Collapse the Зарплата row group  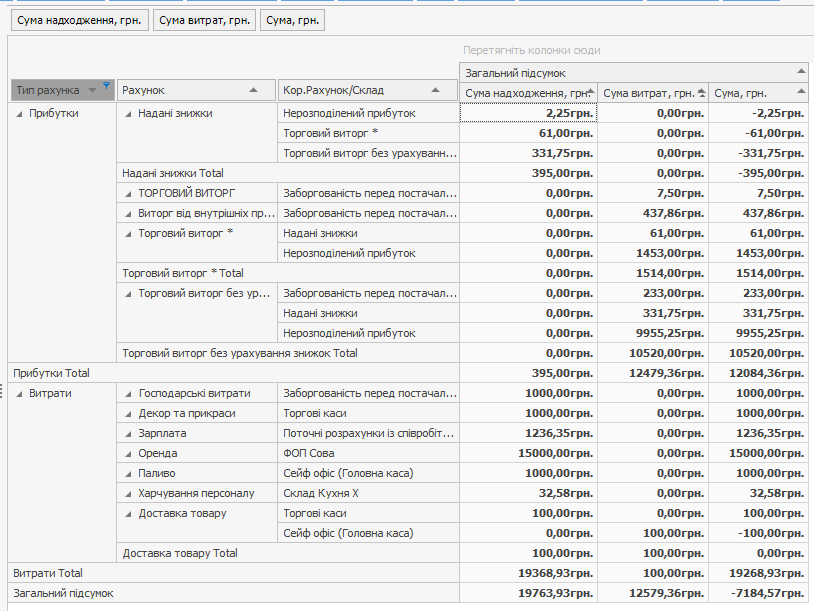coord(128,433)
